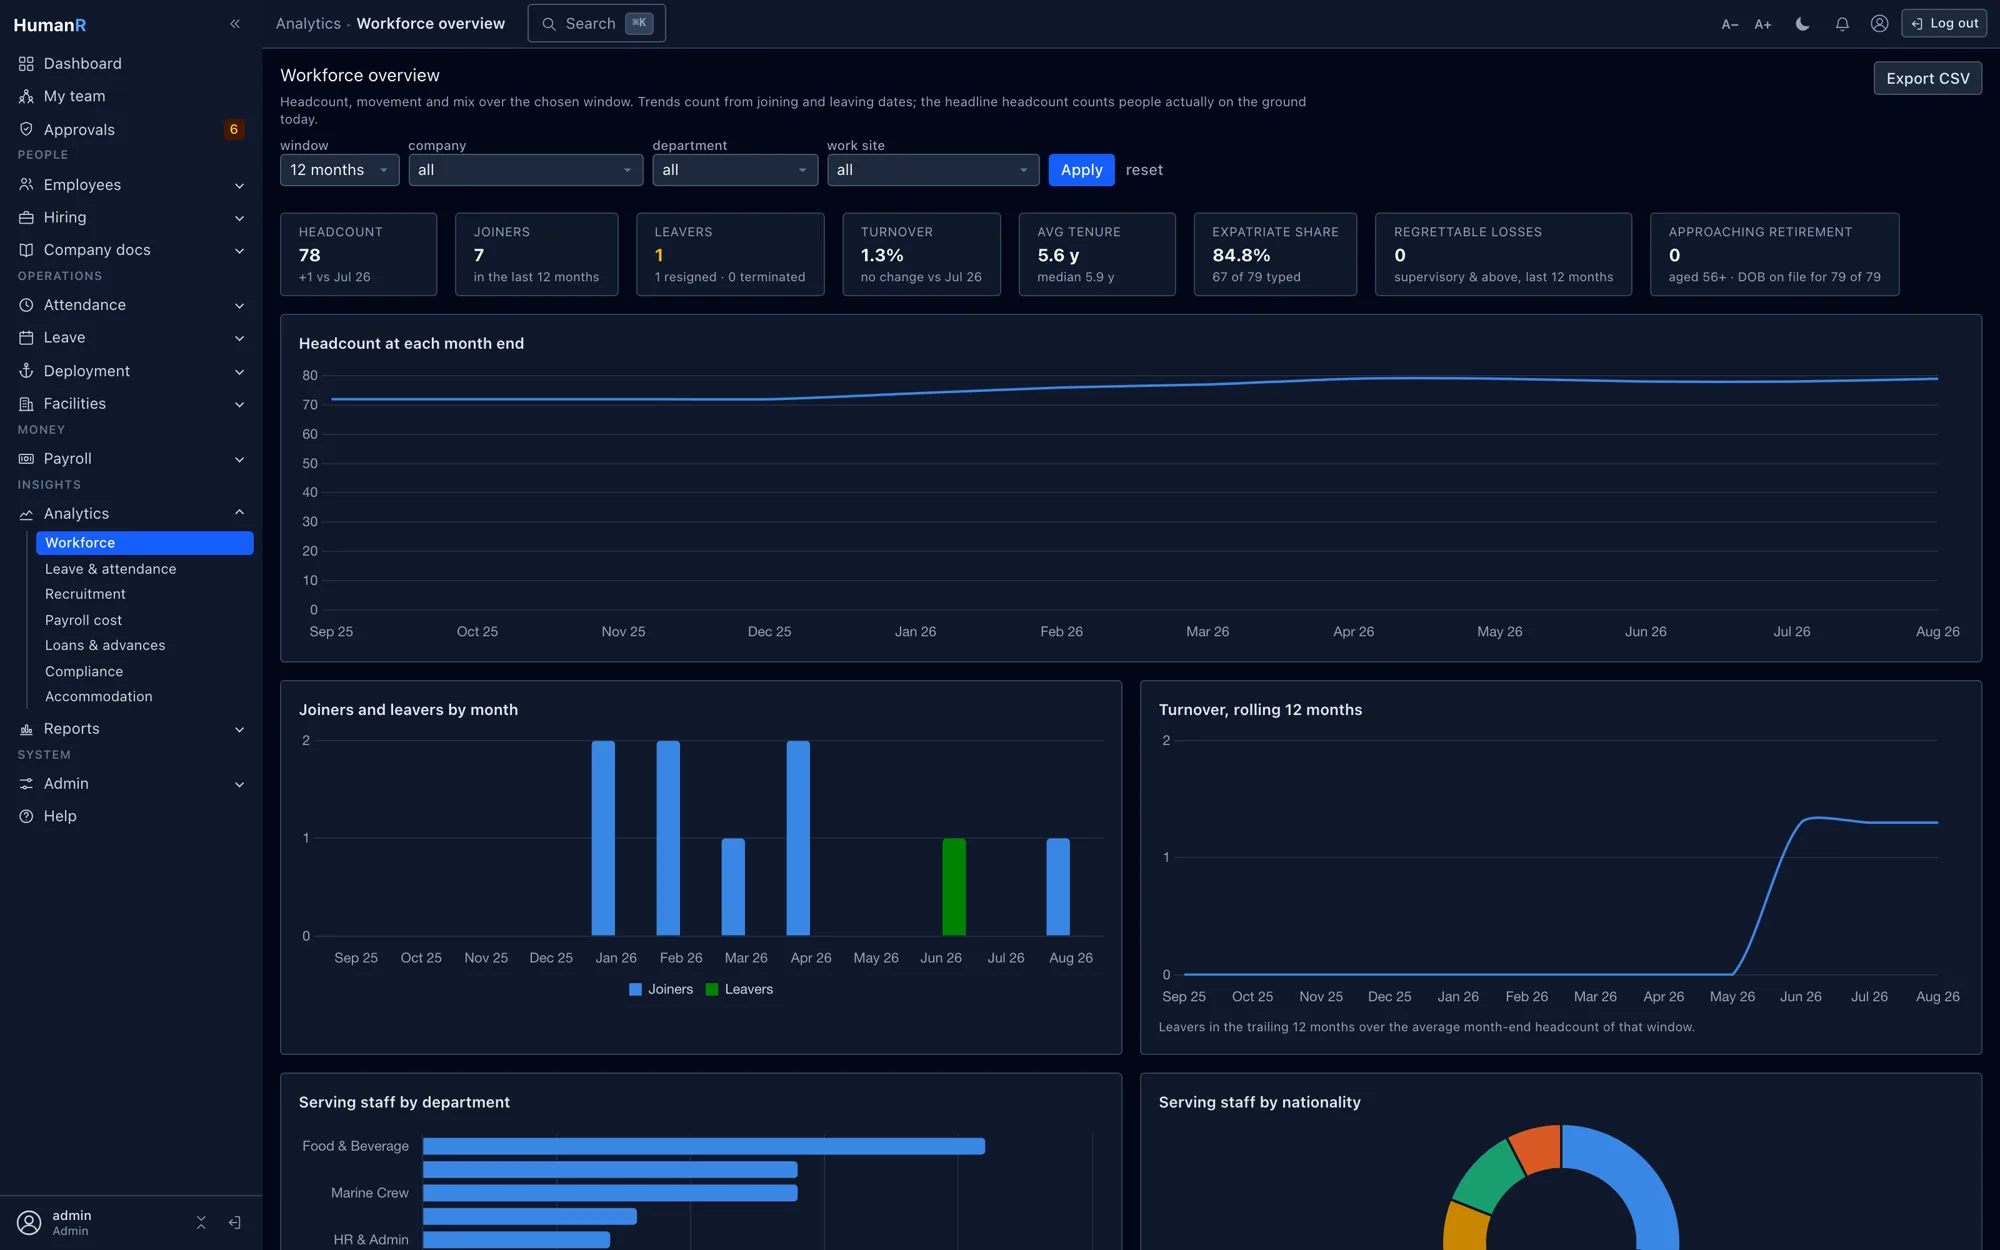Image resolution: width=2000 pixels, height=1250 pixels.
Task: Expand the Reports menu chevron
Action: pos(239,730)
